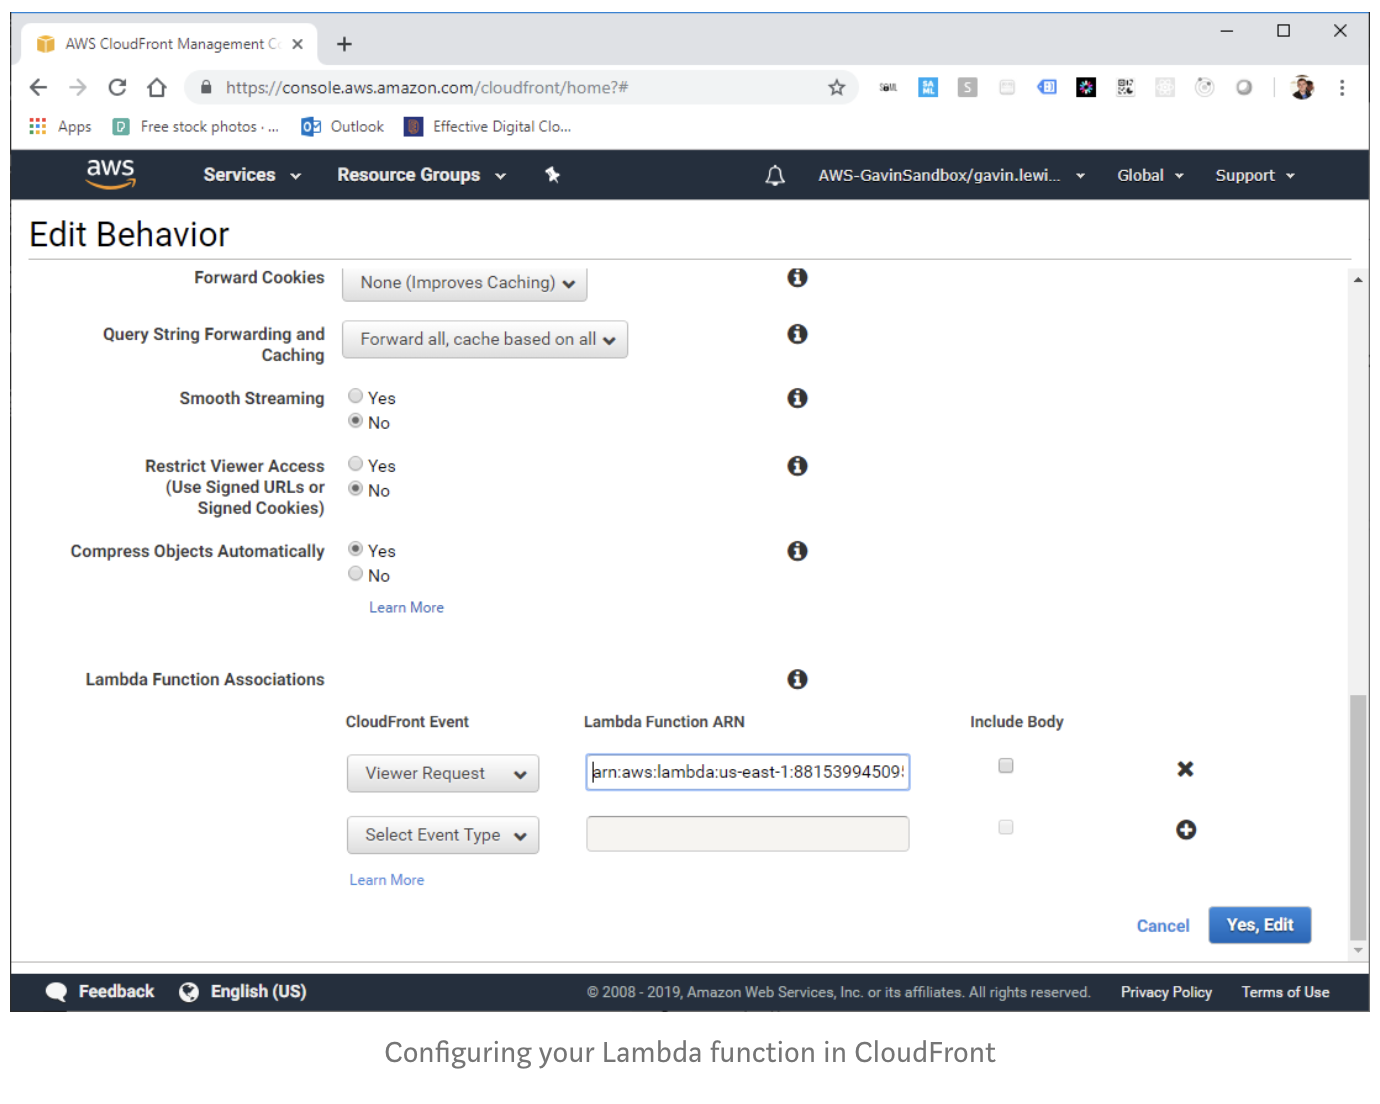
Task: Click the scrollbar down arrow
Action: (1357, 950)
